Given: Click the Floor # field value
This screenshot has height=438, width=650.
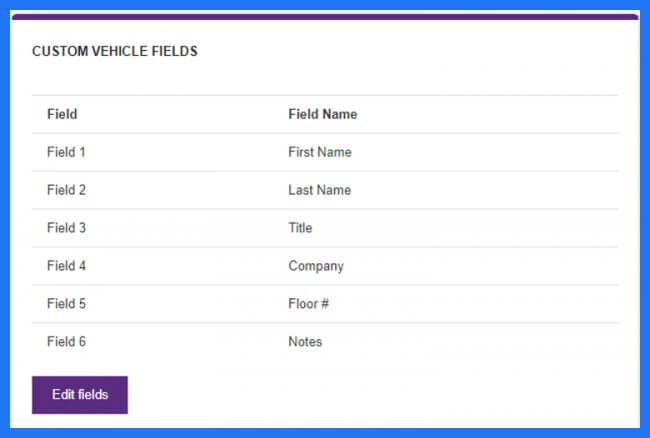Looking at the screenshot, I should point(308,303).
